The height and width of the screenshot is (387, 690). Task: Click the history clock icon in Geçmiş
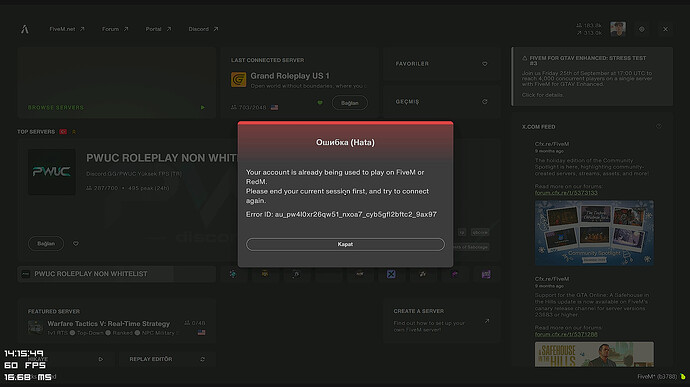pos(484,102)
